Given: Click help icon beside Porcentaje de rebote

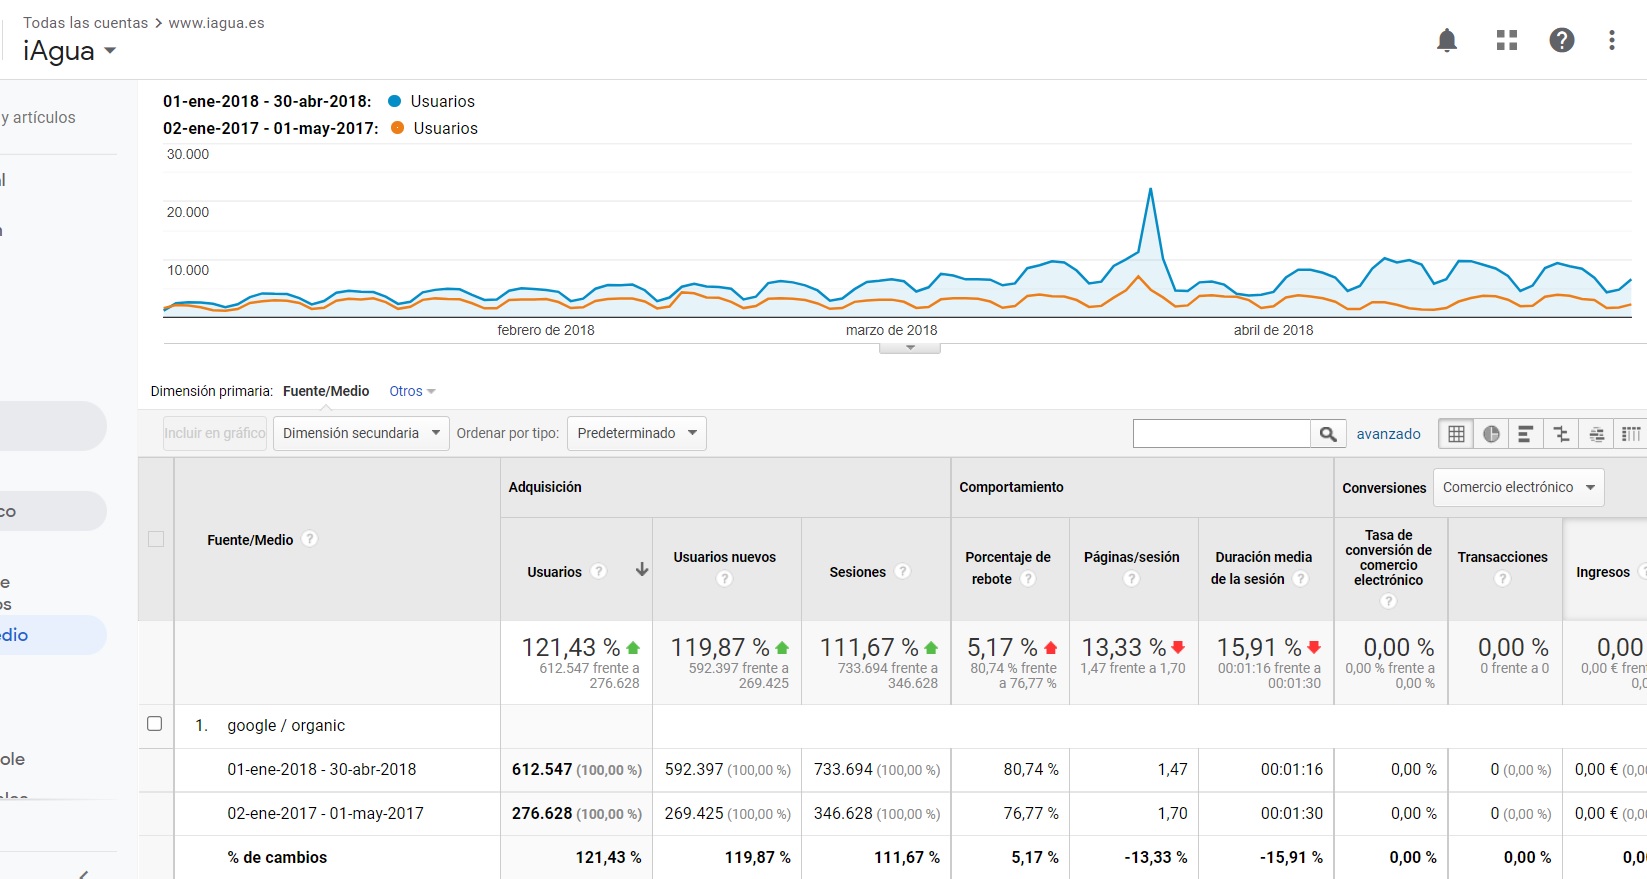Looking at the screenshot, I should click(x=1028, y=579).
